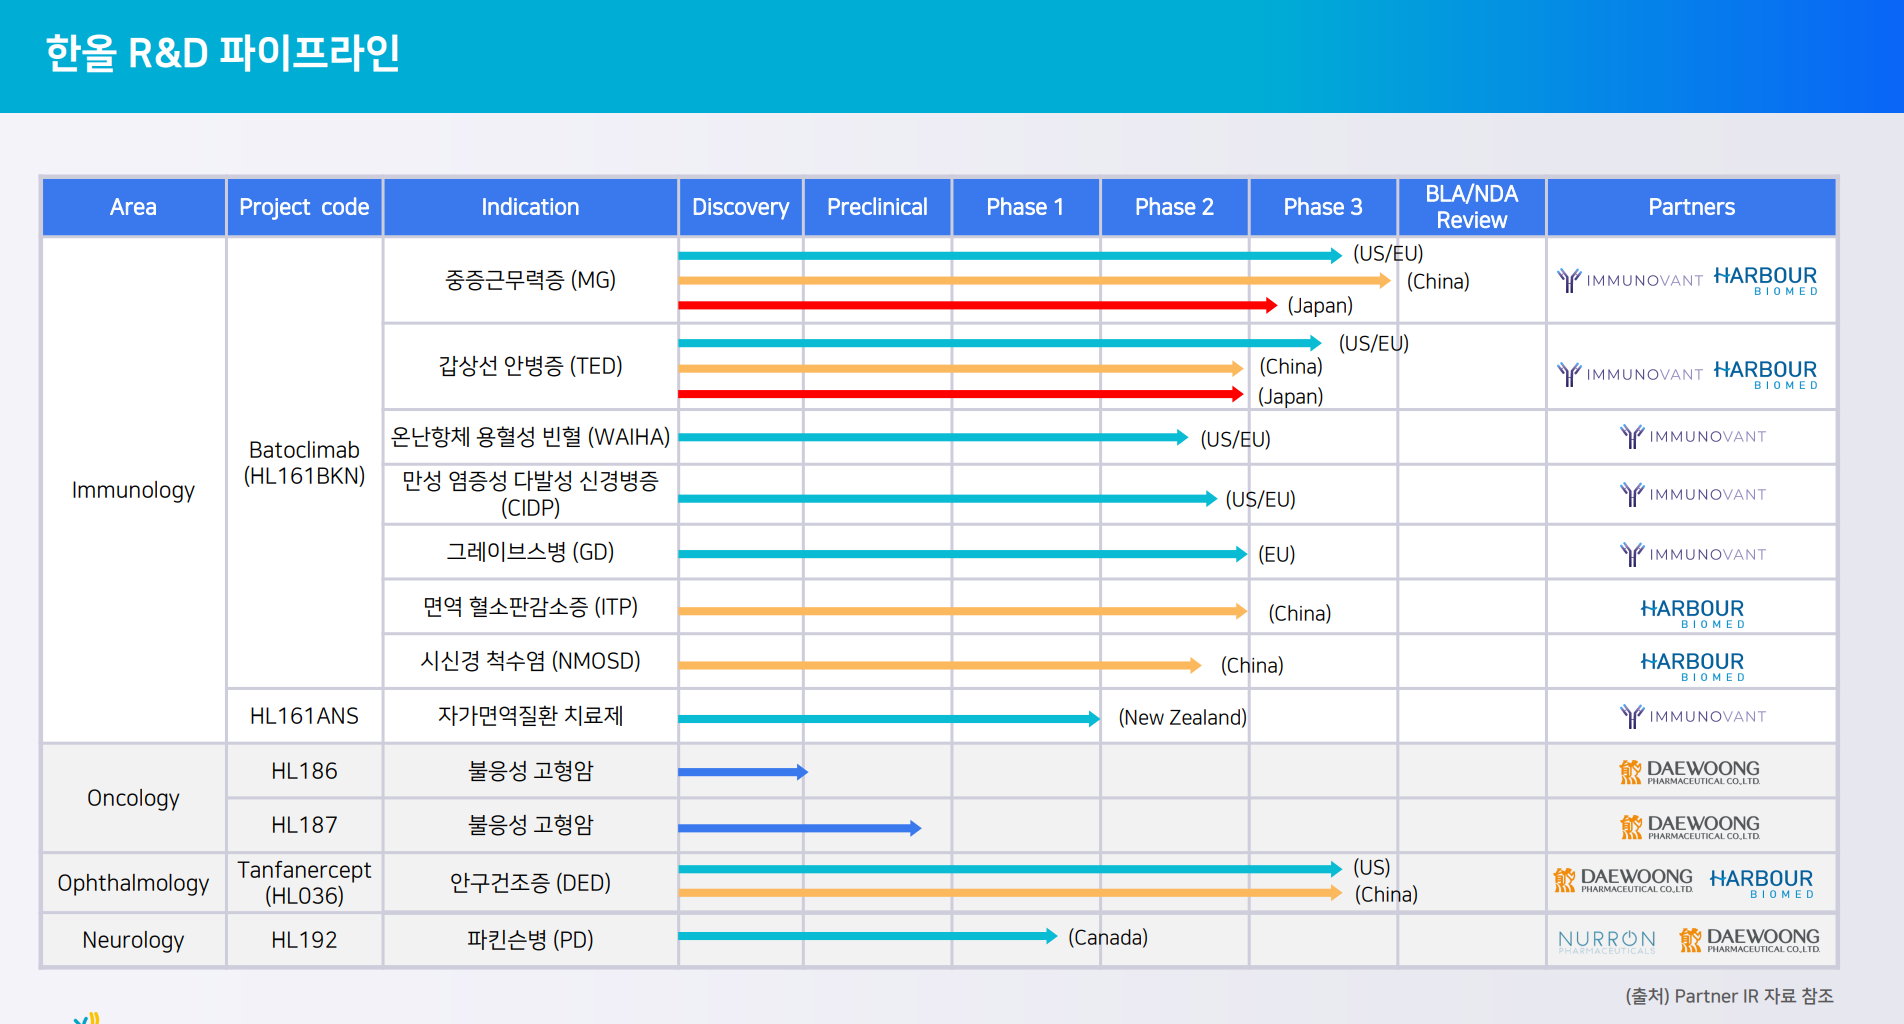Select the 만성 염증성 다발성 신경병증 (CIDP) indication
Image resolution: width=1904 pixels, height=1024 pixels.
click(x=530, y=494)
